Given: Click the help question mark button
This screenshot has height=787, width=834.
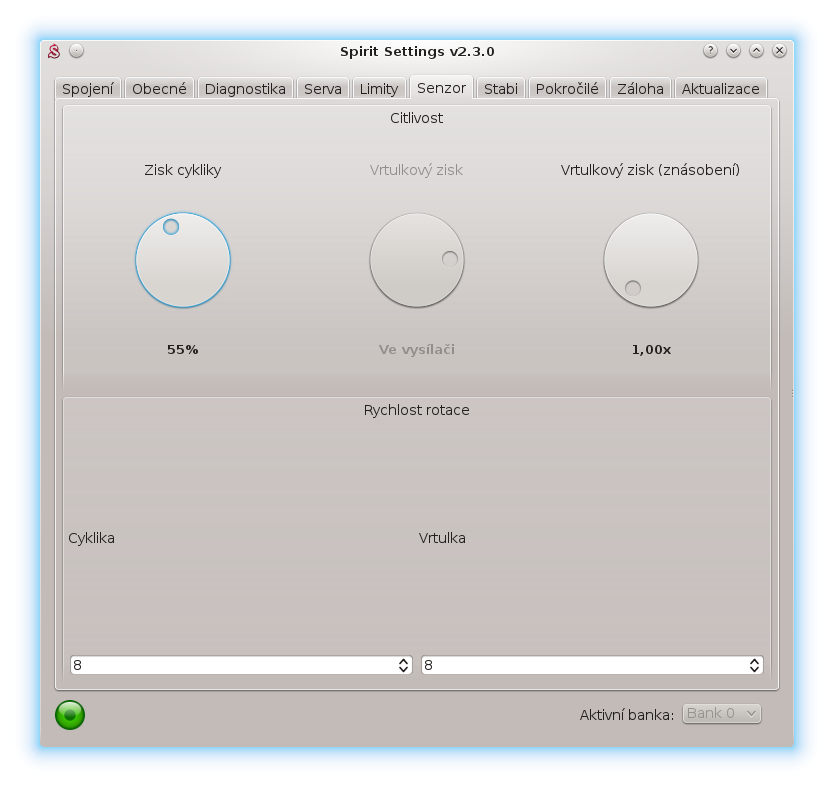Looking at the screenshot, I should click(710, 51).
